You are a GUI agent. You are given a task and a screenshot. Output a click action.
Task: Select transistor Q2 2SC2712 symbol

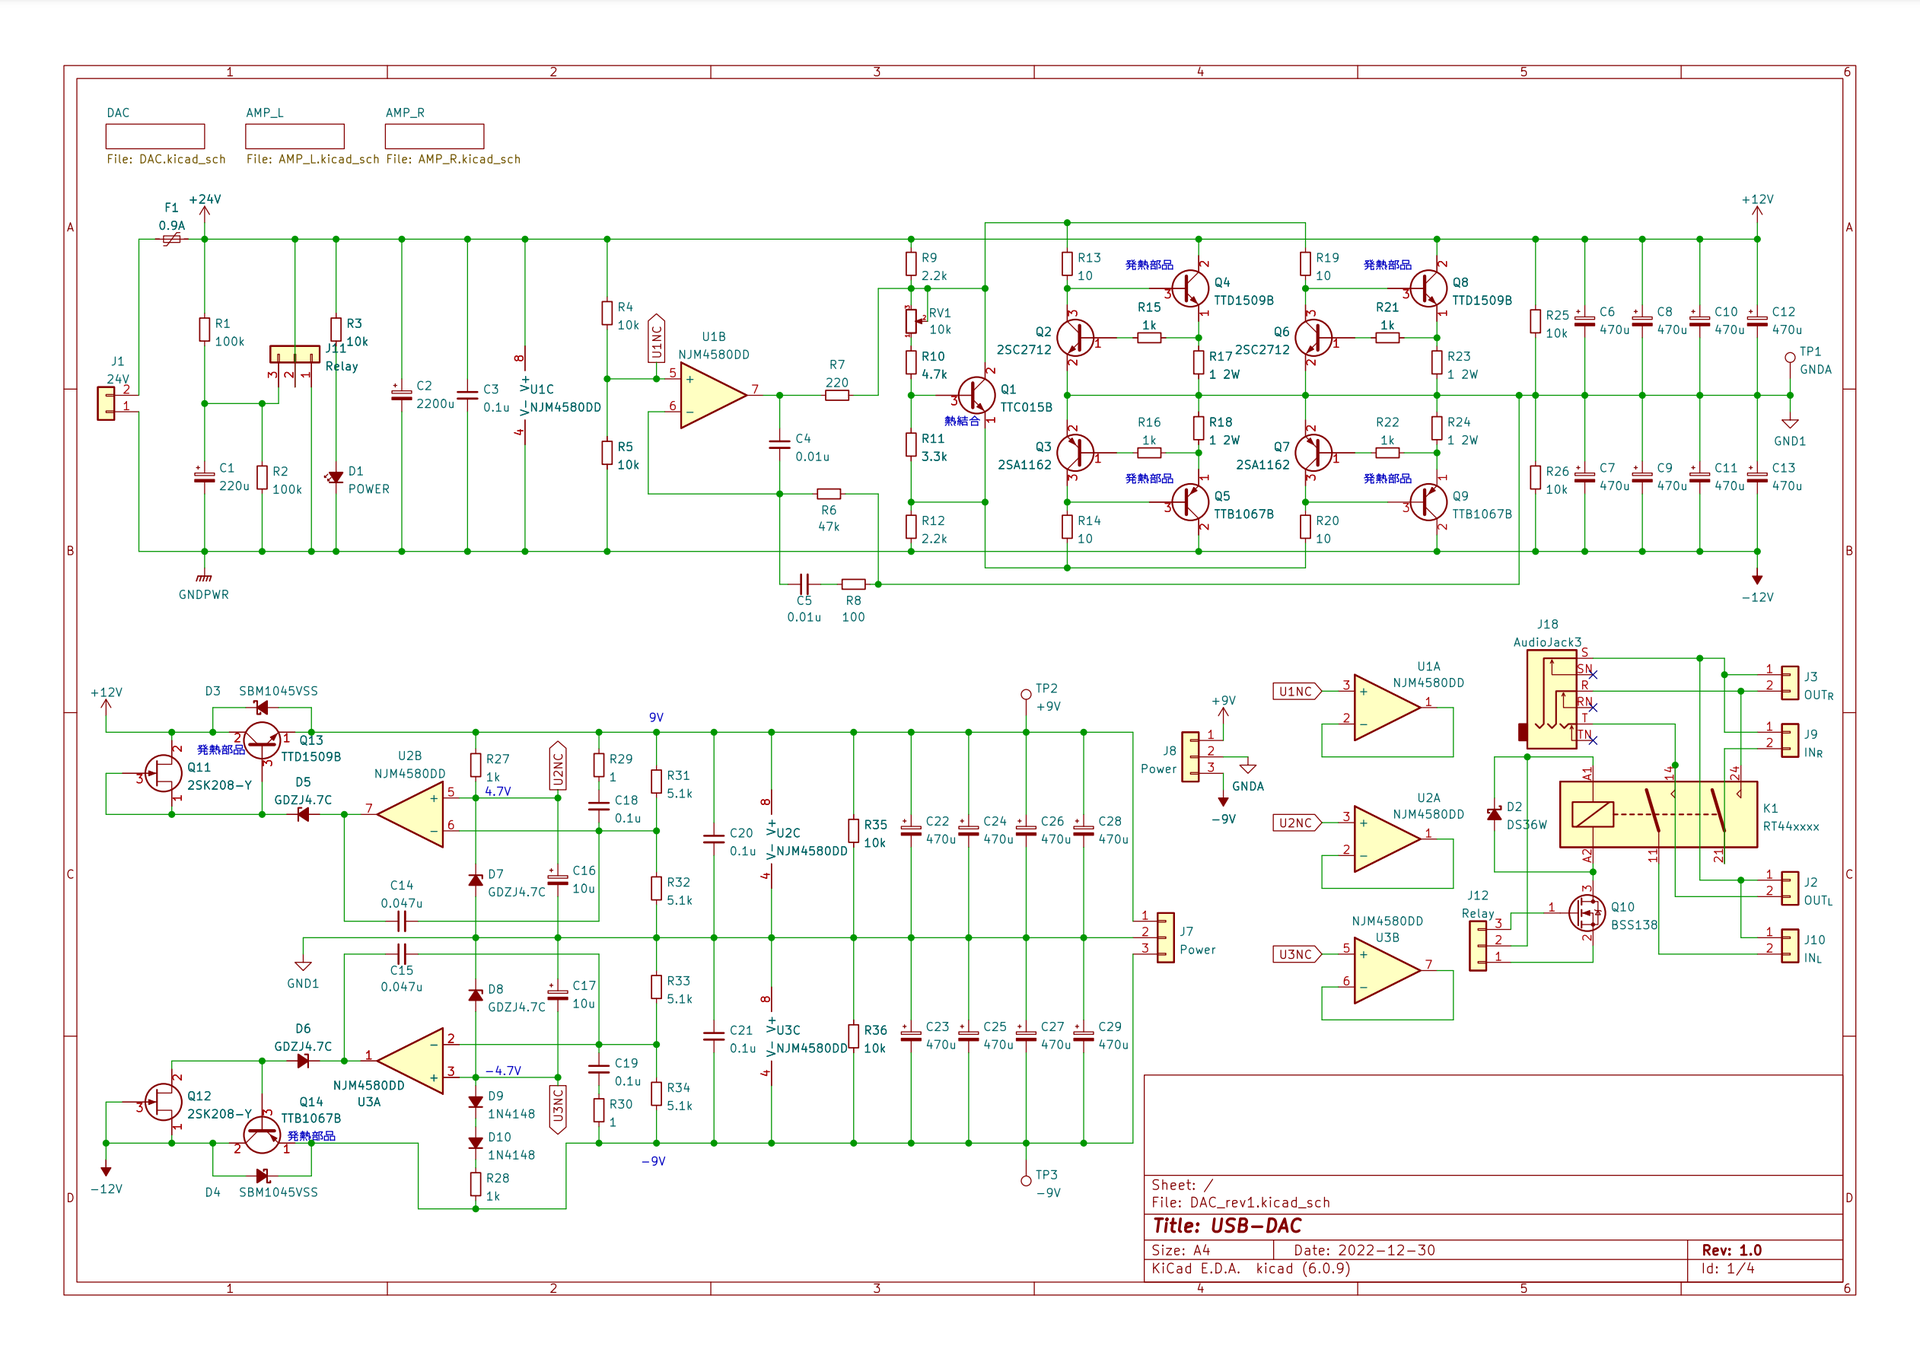(x=1075, y=339)
